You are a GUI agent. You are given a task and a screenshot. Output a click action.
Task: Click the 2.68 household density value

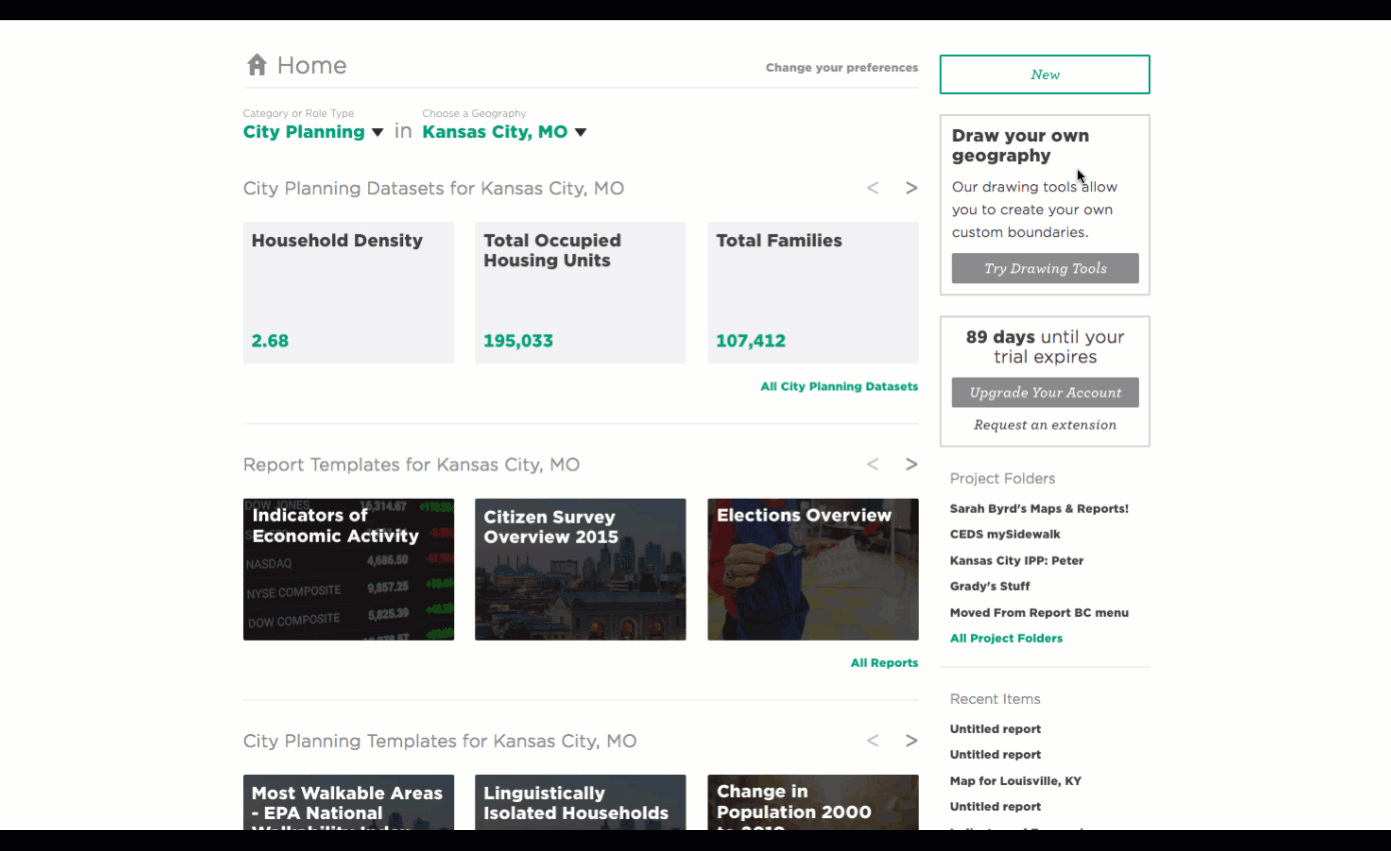pyautogui.click(x=270, y=341)
